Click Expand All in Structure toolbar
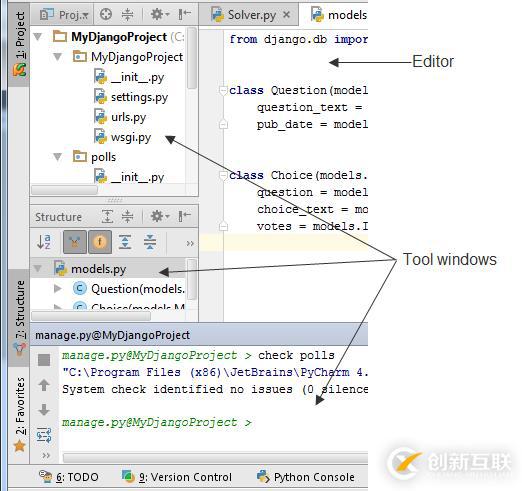This screenshot has height=491, width=522. coord(125,242)
